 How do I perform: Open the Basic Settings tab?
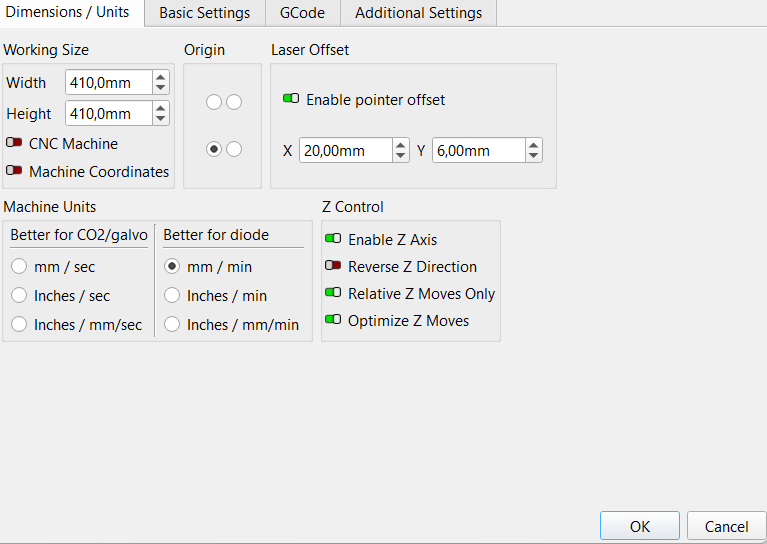click(204, 13)
